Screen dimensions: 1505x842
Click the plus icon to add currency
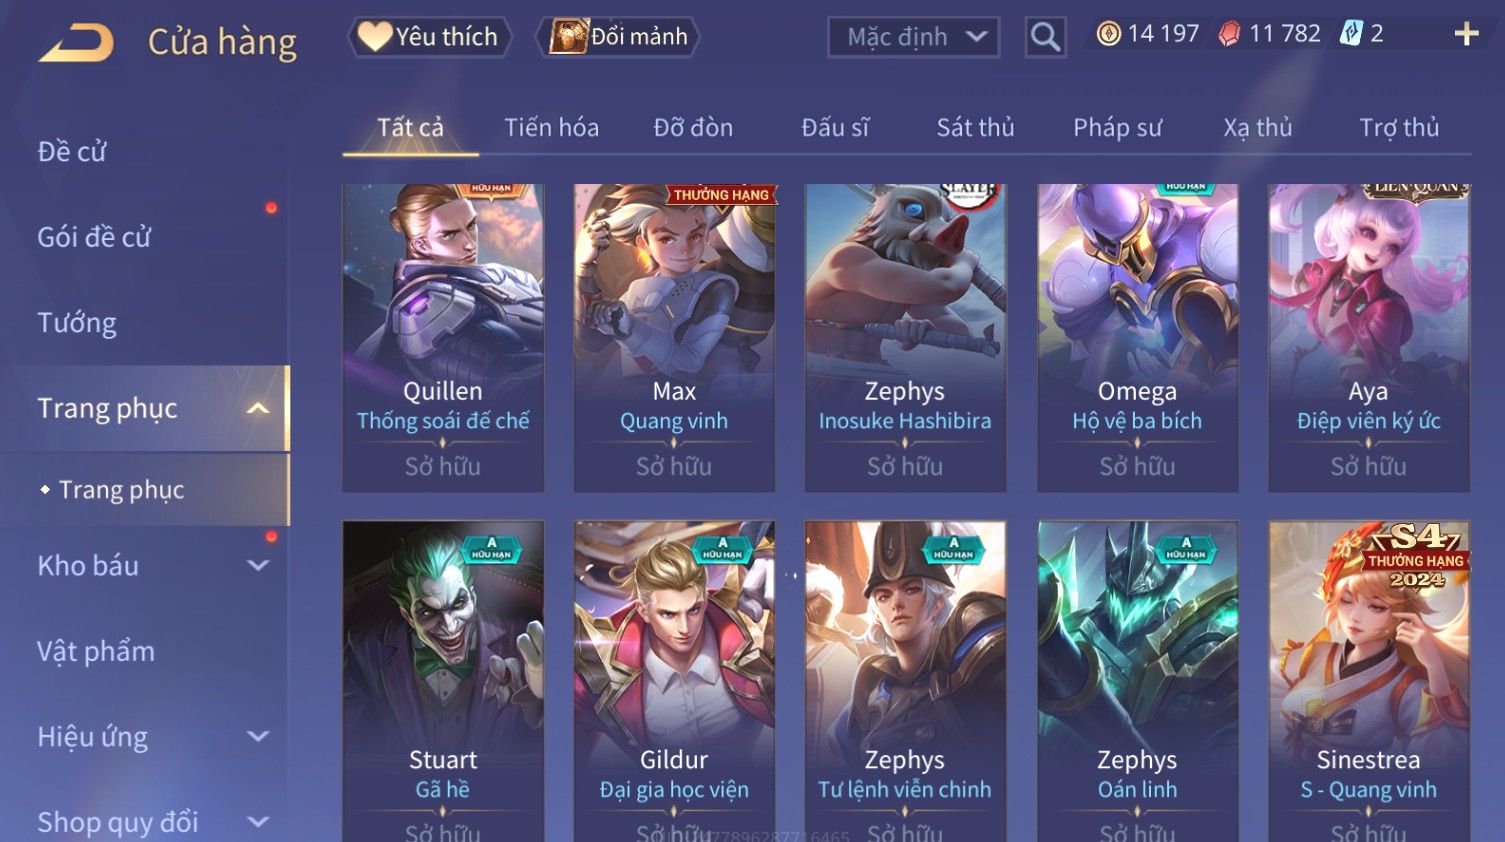pos(1466,34)
